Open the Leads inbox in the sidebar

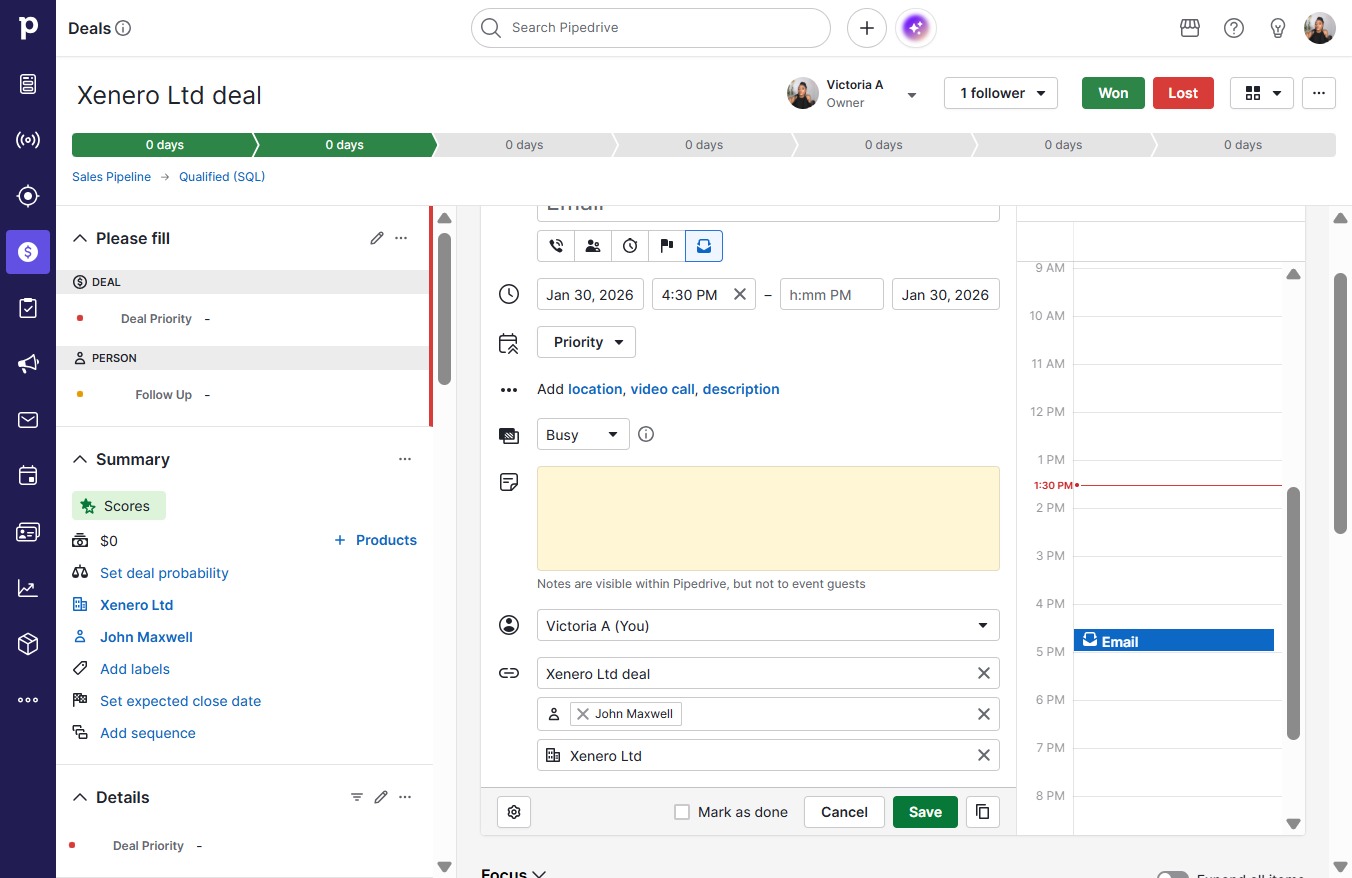pyautogui.click(x=28, y=84)
